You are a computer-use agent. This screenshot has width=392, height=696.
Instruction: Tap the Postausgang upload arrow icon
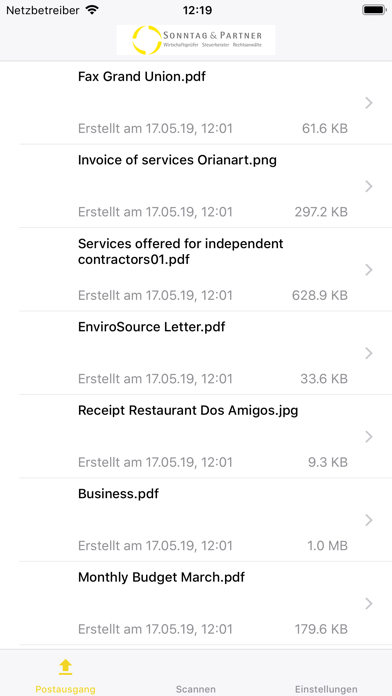pos(65,667)
